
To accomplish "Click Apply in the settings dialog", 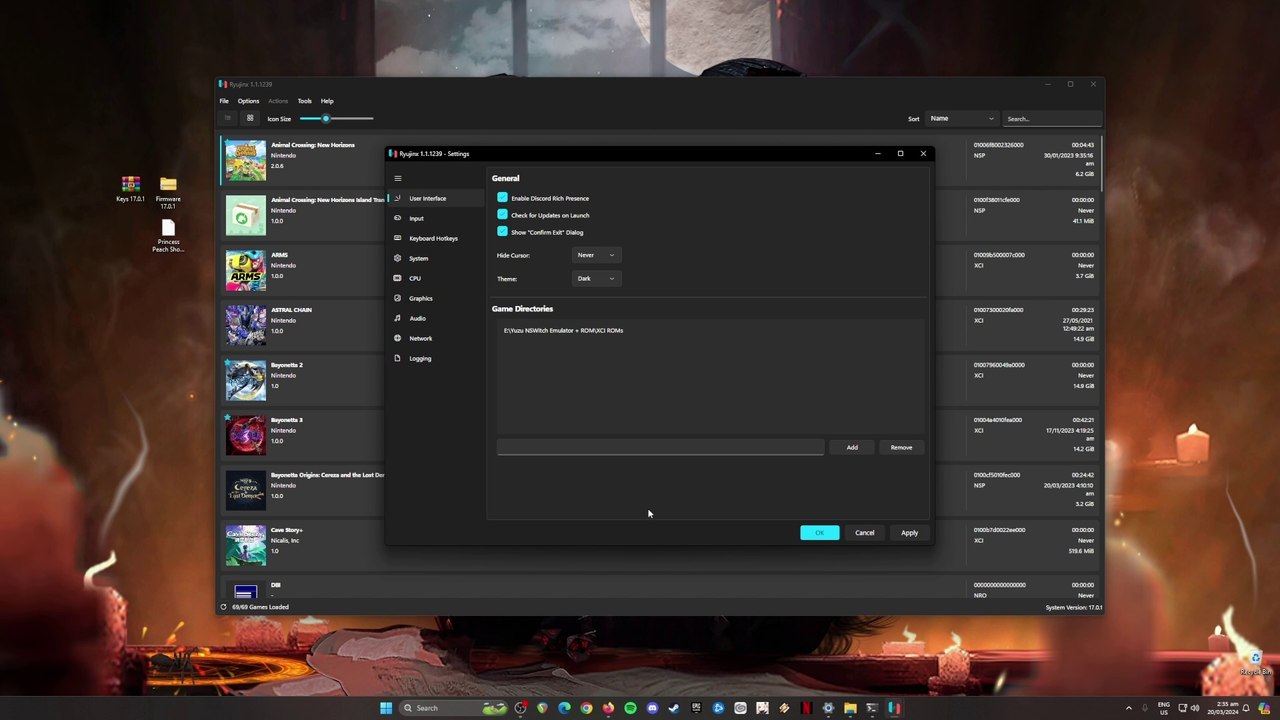I will [909, 533].
